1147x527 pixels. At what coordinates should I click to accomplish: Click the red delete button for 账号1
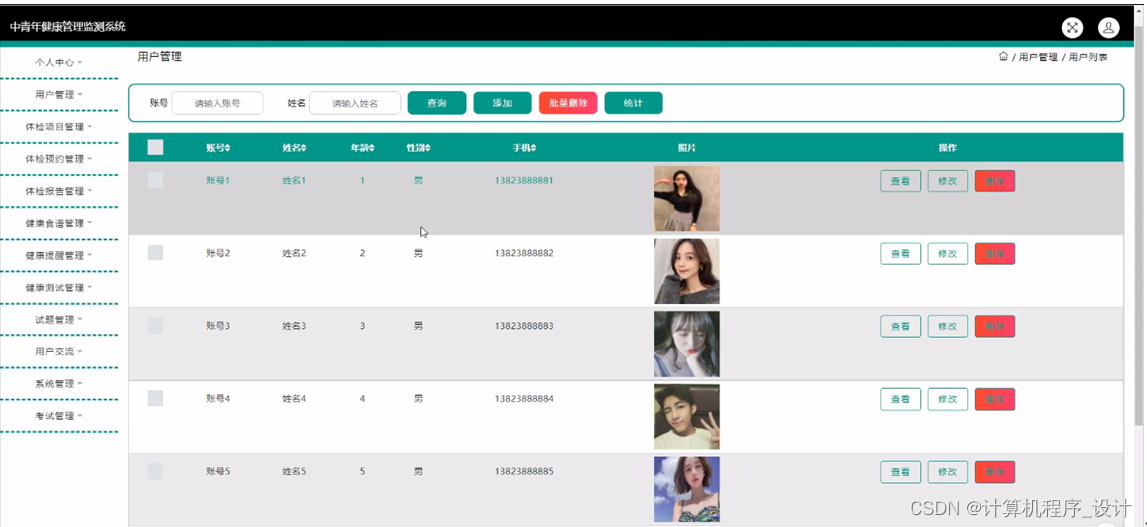pos(995,181)
